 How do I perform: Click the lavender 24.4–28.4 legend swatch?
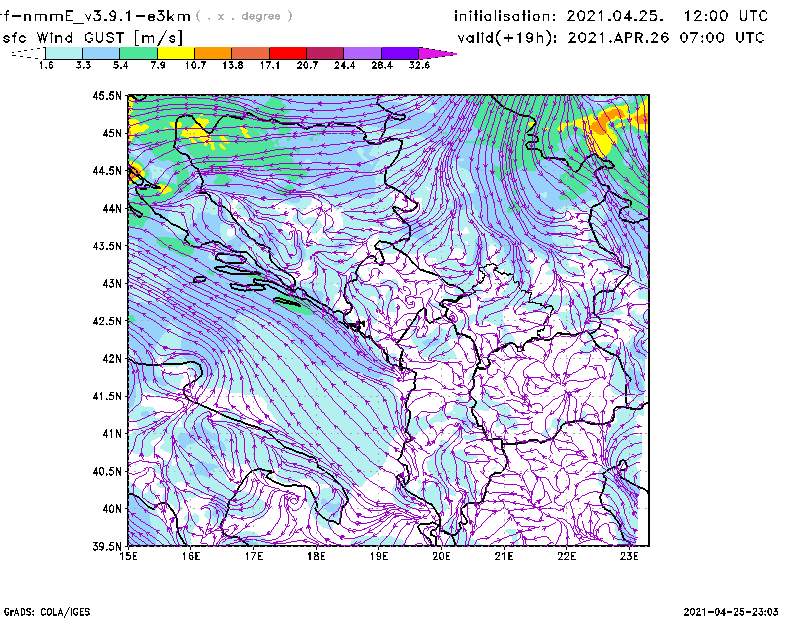coord(362,53)
